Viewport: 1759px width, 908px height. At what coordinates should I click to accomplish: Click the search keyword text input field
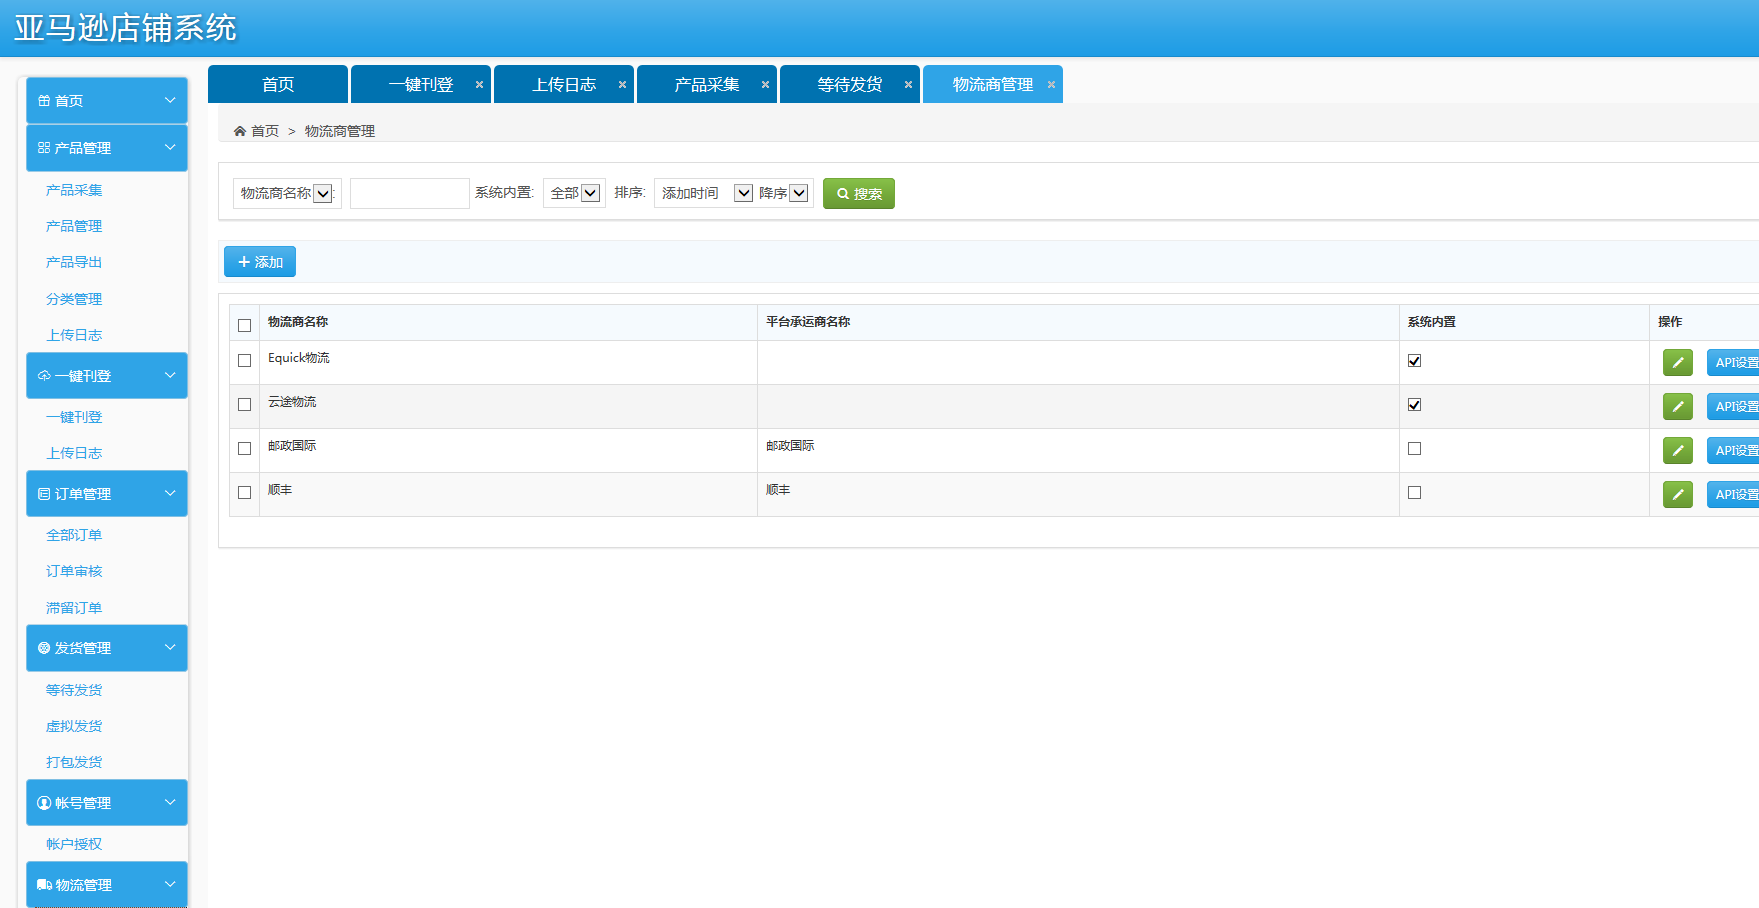click(x=409, y=193)
